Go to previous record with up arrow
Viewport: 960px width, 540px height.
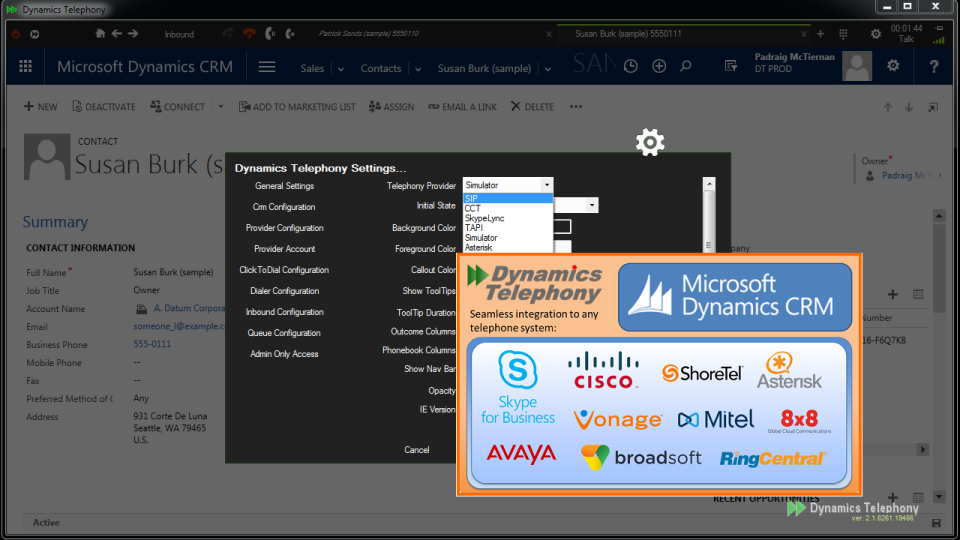click(x=888, y=107)
